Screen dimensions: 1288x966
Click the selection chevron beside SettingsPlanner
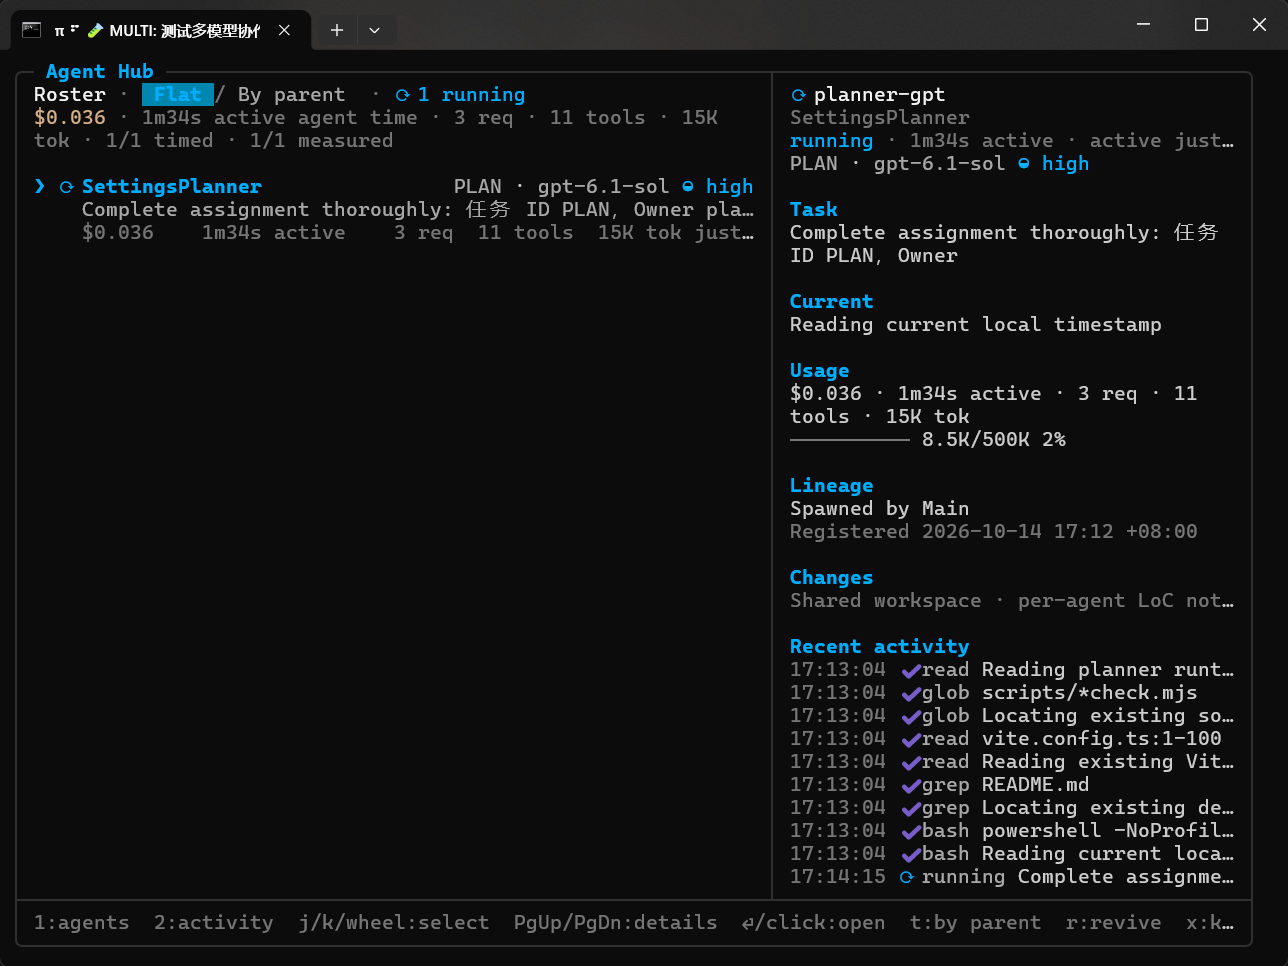point(40,186)
